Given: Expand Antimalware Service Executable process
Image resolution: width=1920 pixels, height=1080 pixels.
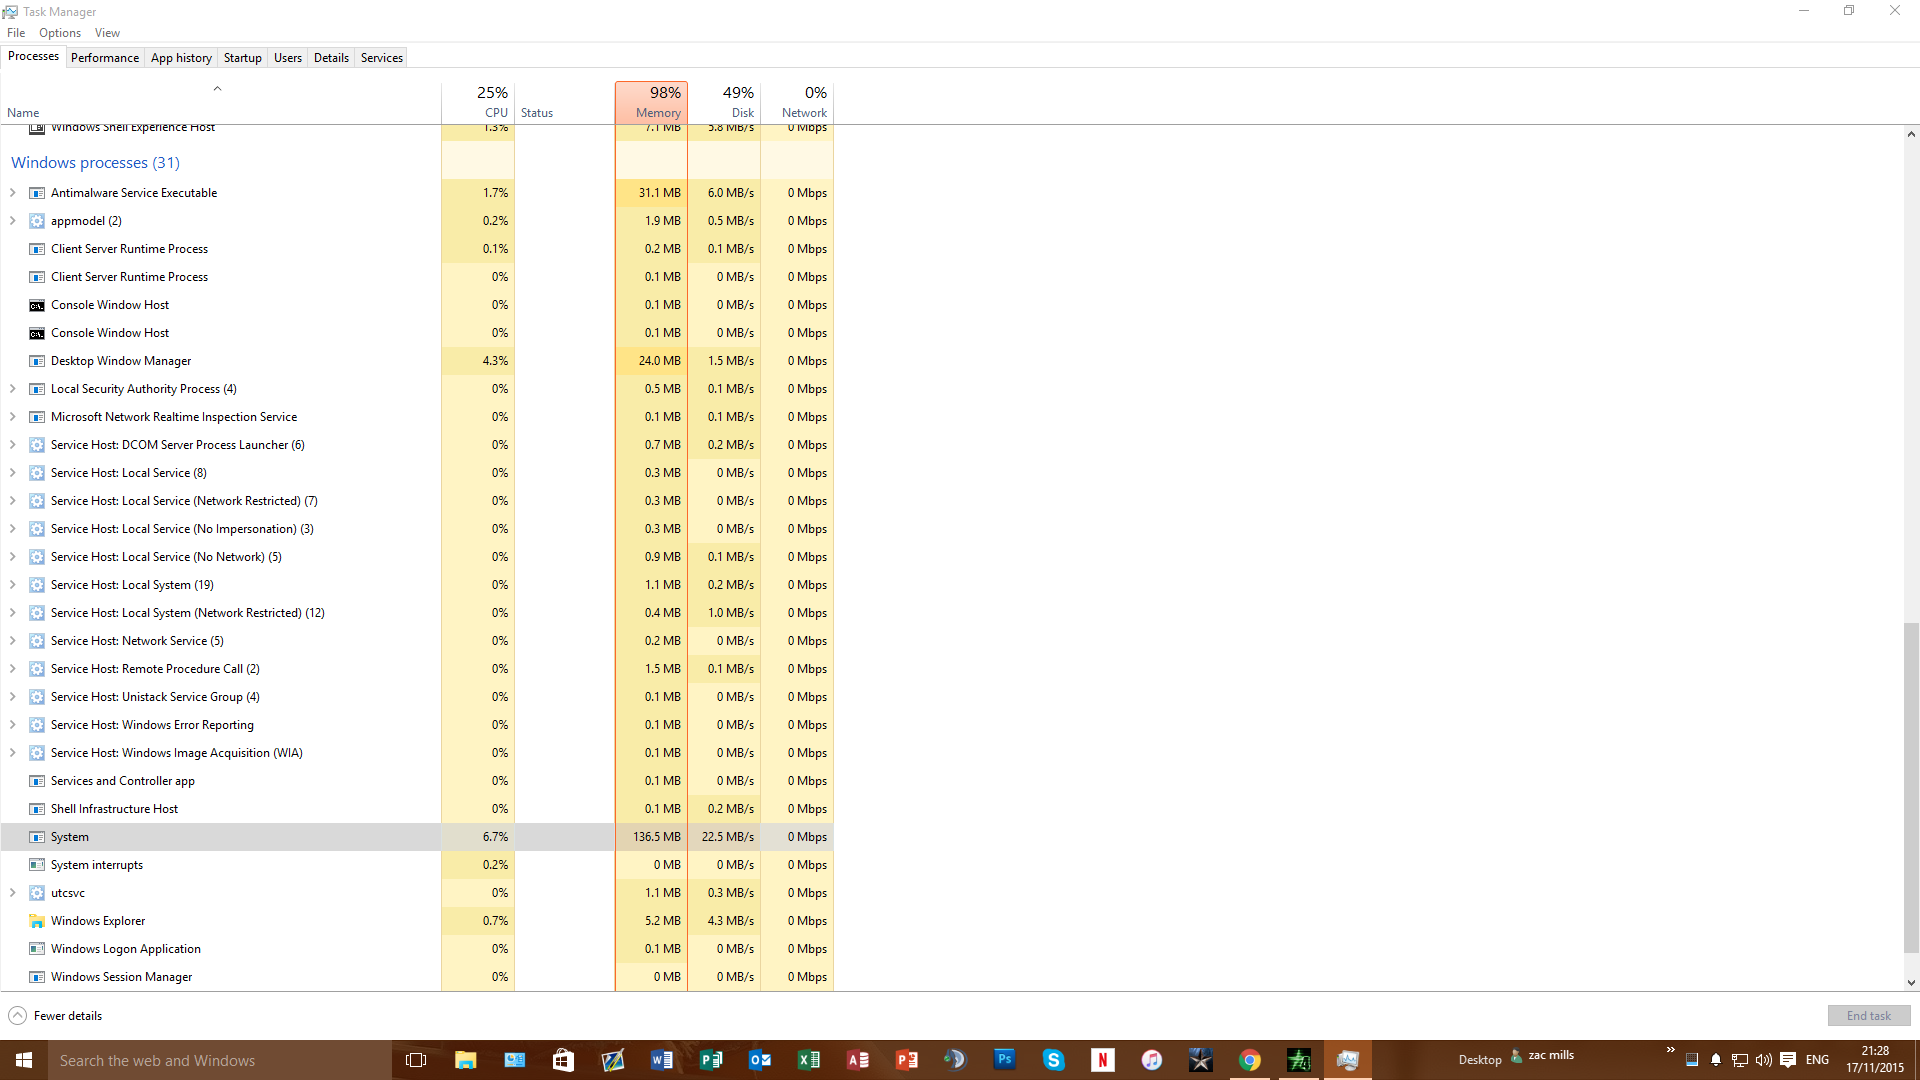Looking at the screenshot, I should pyautogui.click(x=12, y=193).
